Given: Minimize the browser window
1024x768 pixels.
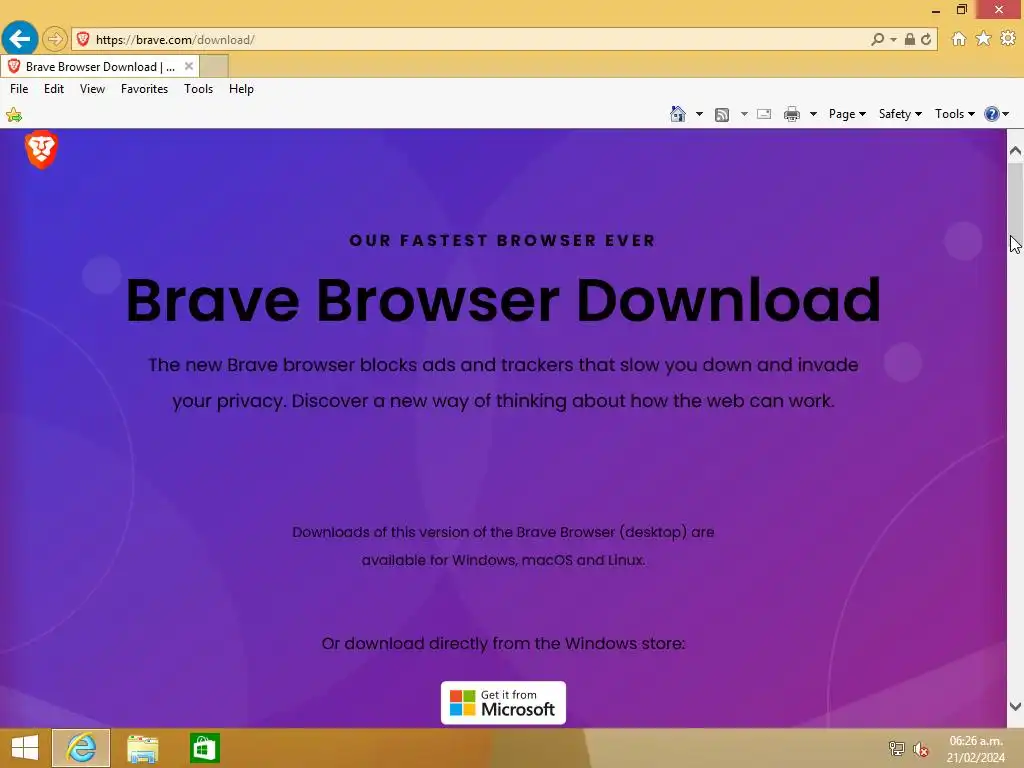Looking at the screenshot, I should click(935, 10).
